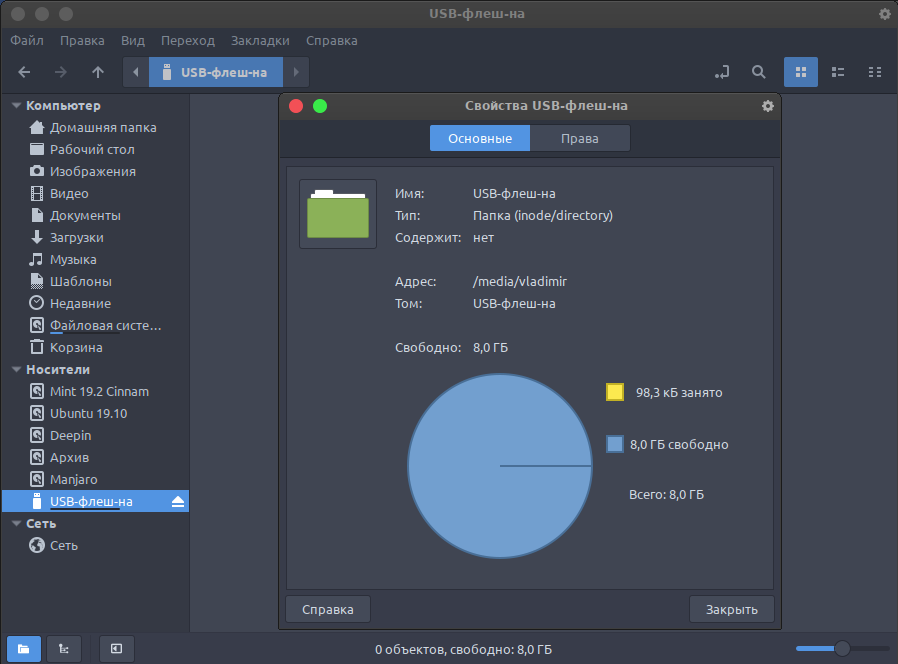Screen dimensions: 898x664
Task: Go up to parent folder
Action: [98, 72]
